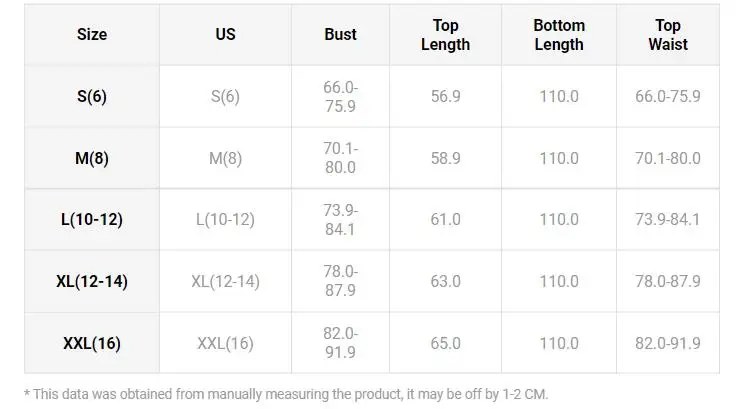Select the L(10-12) size row label
The height and width of the screenshot is (409, 737).
[x=92, y=219]
